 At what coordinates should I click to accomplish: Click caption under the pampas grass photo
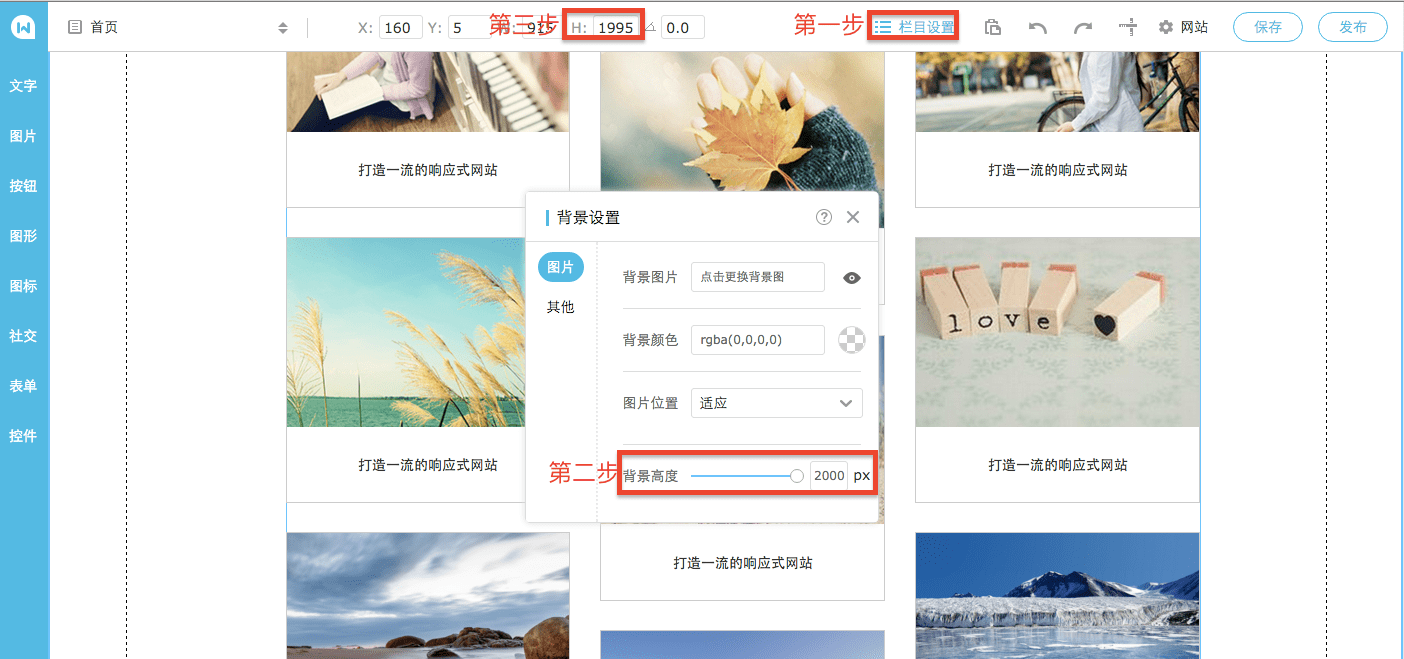tap(428, 465)
